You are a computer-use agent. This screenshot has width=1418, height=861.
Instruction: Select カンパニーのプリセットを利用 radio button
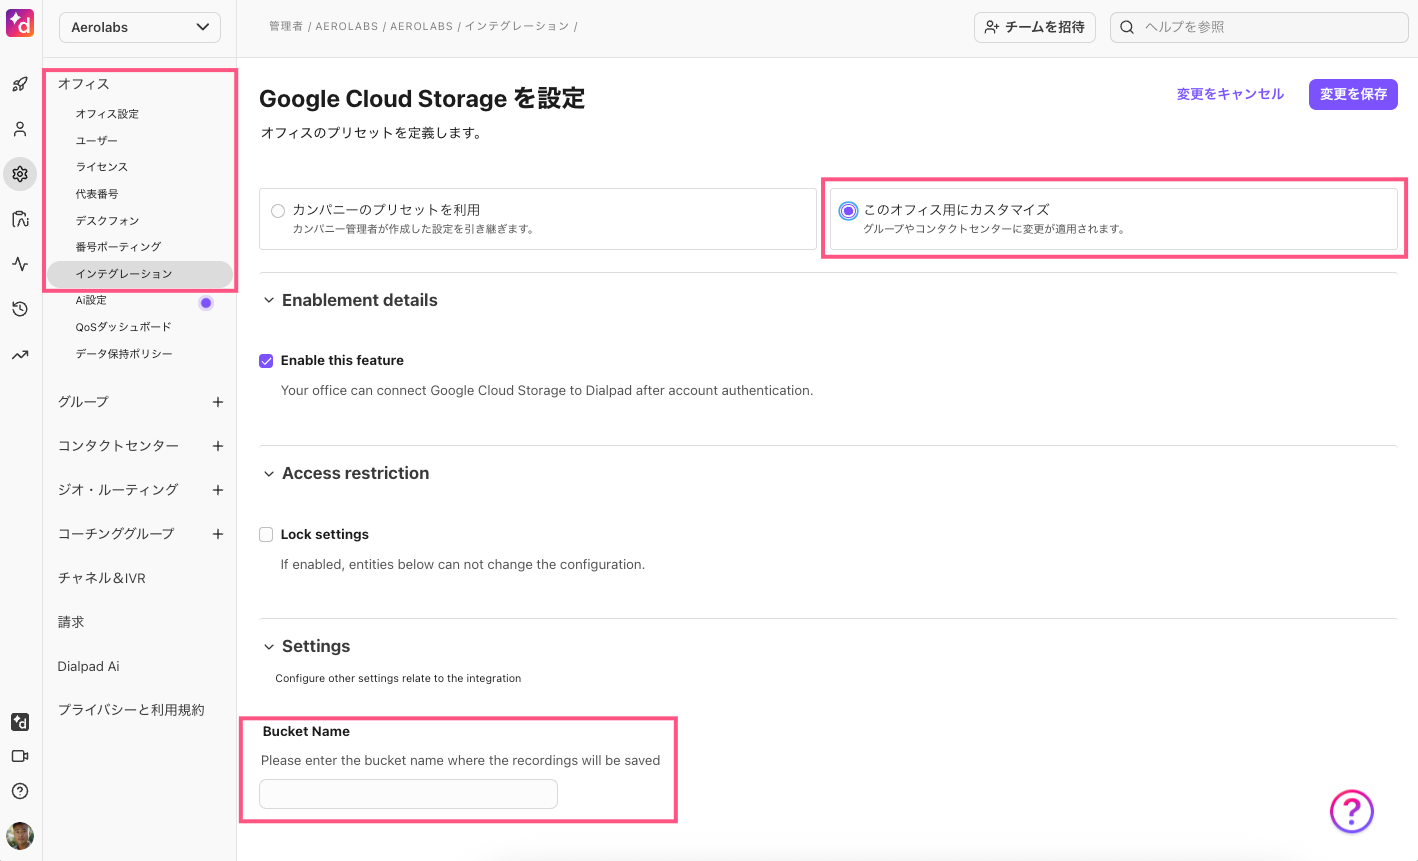pos(278,211)
